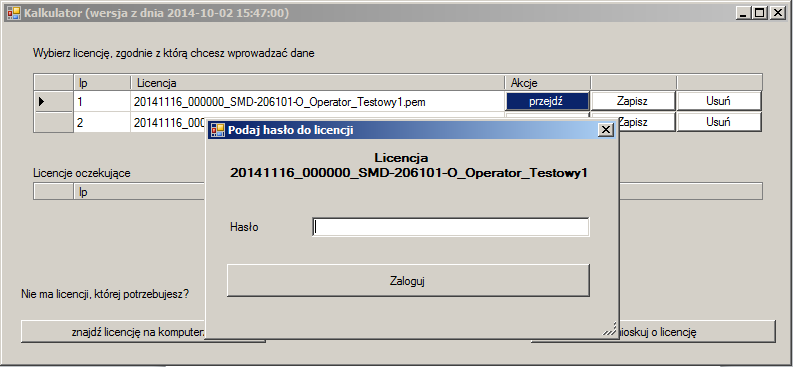Click the lp cell with value 1
The height and width of the screenshot is (367, 793).
(x=102, y=102)
